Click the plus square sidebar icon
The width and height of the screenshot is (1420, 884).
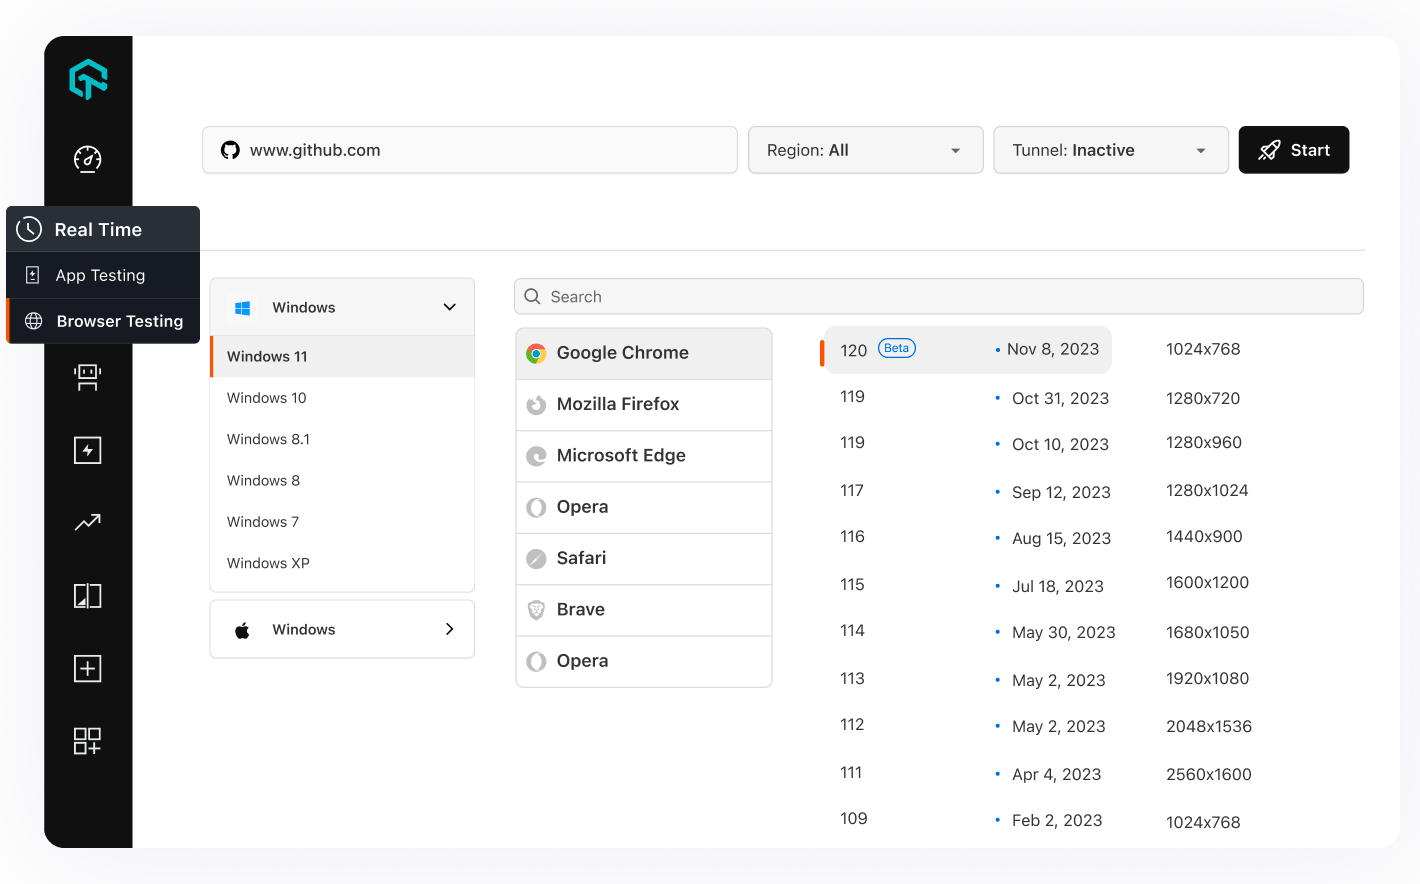point(88,668)
